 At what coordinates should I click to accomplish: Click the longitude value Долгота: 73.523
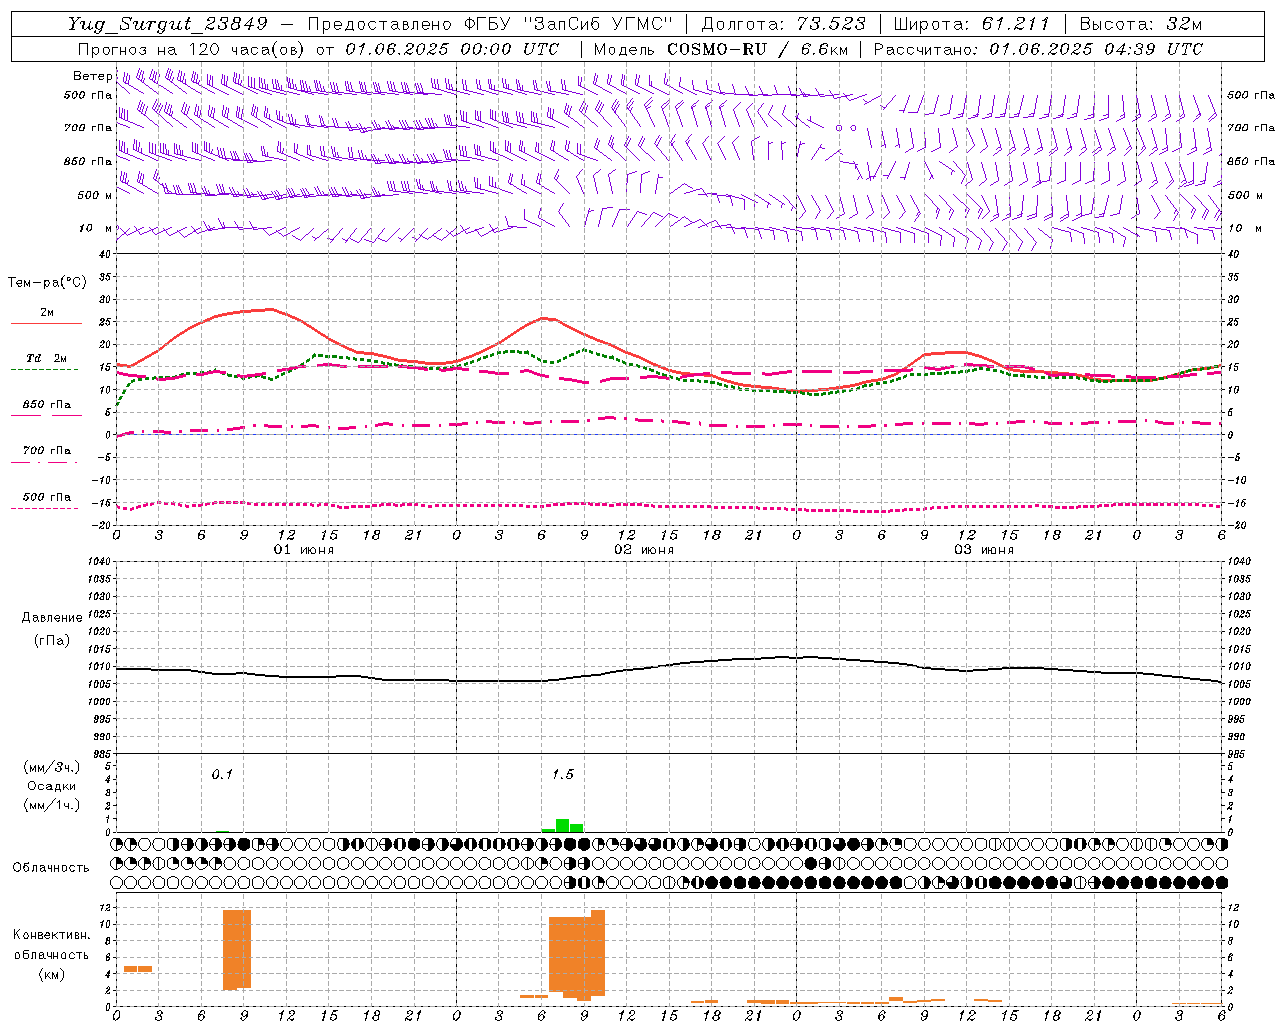tap(784, 24)
